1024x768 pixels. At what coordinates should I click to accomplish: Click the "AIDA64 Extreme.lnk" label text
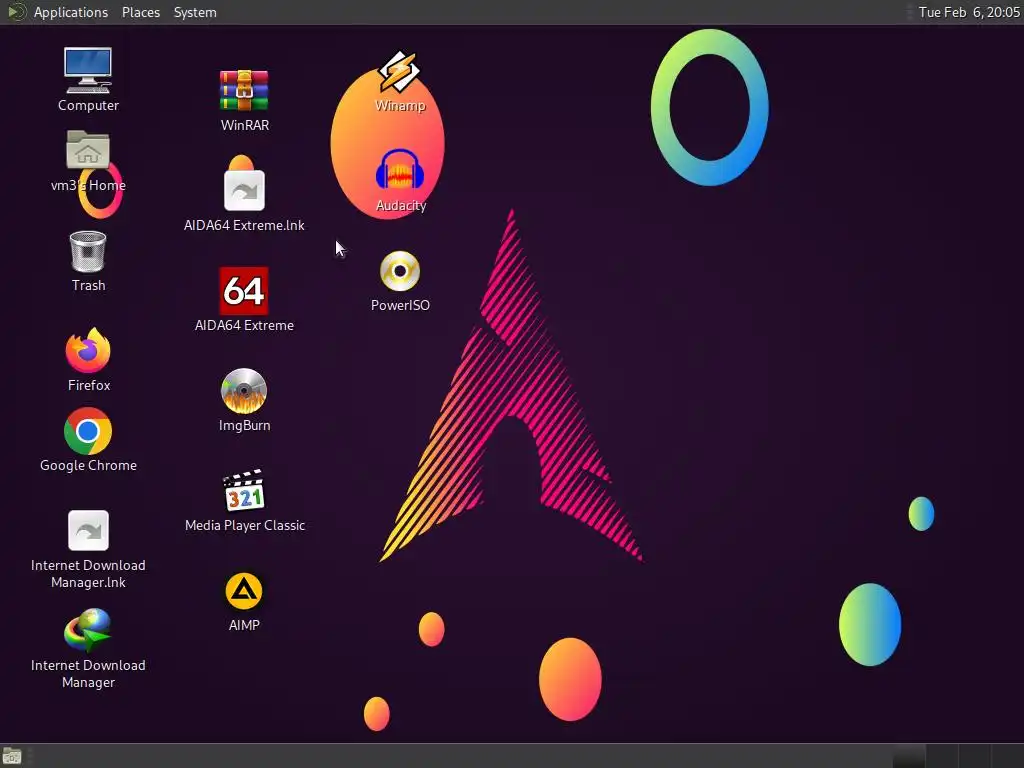coord(244,225)
